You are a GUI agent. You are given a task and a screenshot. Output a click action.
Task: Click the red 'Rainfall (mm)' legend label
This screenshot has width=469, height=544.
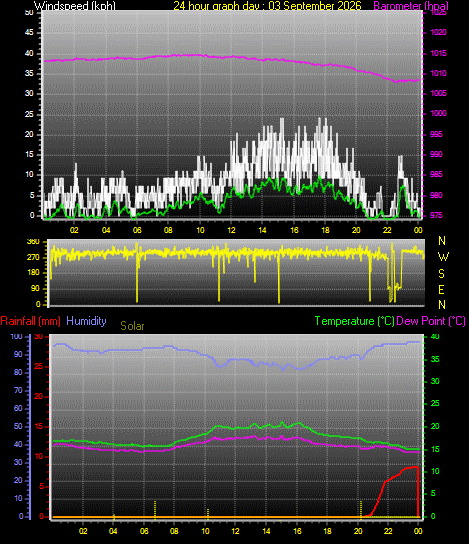(x=31, y=321)
